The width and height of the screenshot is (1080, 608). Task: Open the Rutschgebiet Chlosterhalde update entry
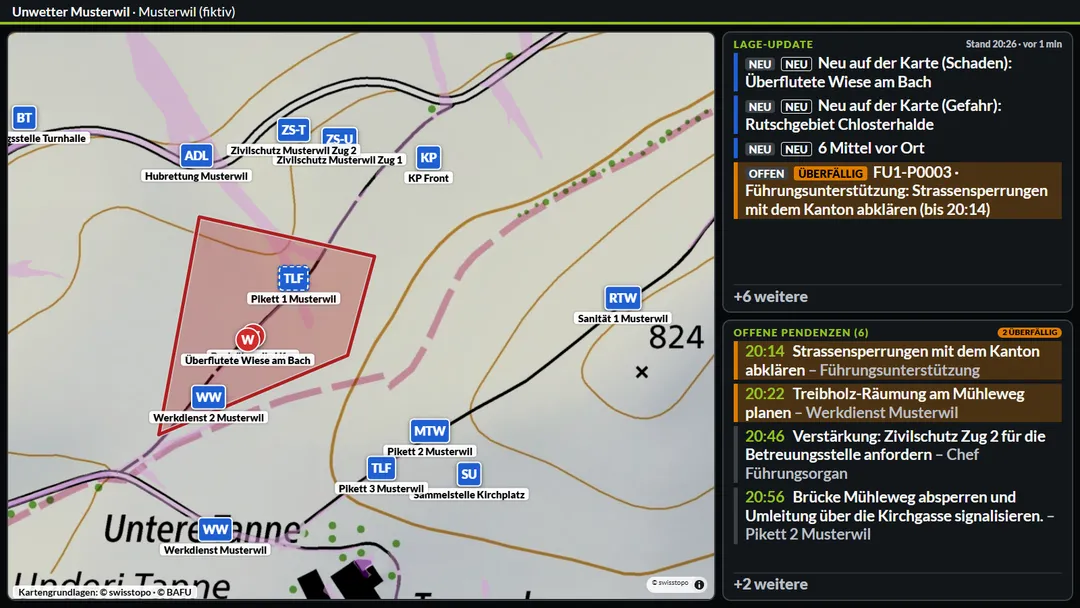pos(898,115)
